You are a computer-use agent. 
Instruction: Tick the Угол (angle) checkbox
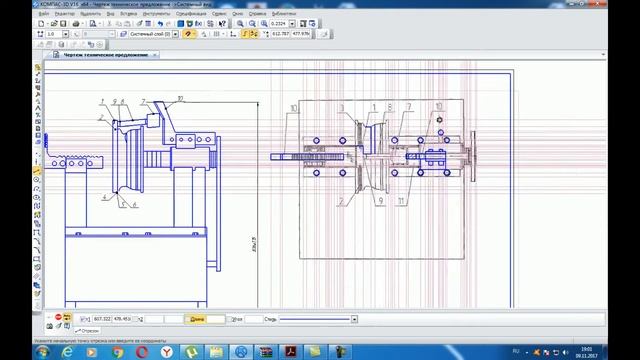(x=229, y=319)
